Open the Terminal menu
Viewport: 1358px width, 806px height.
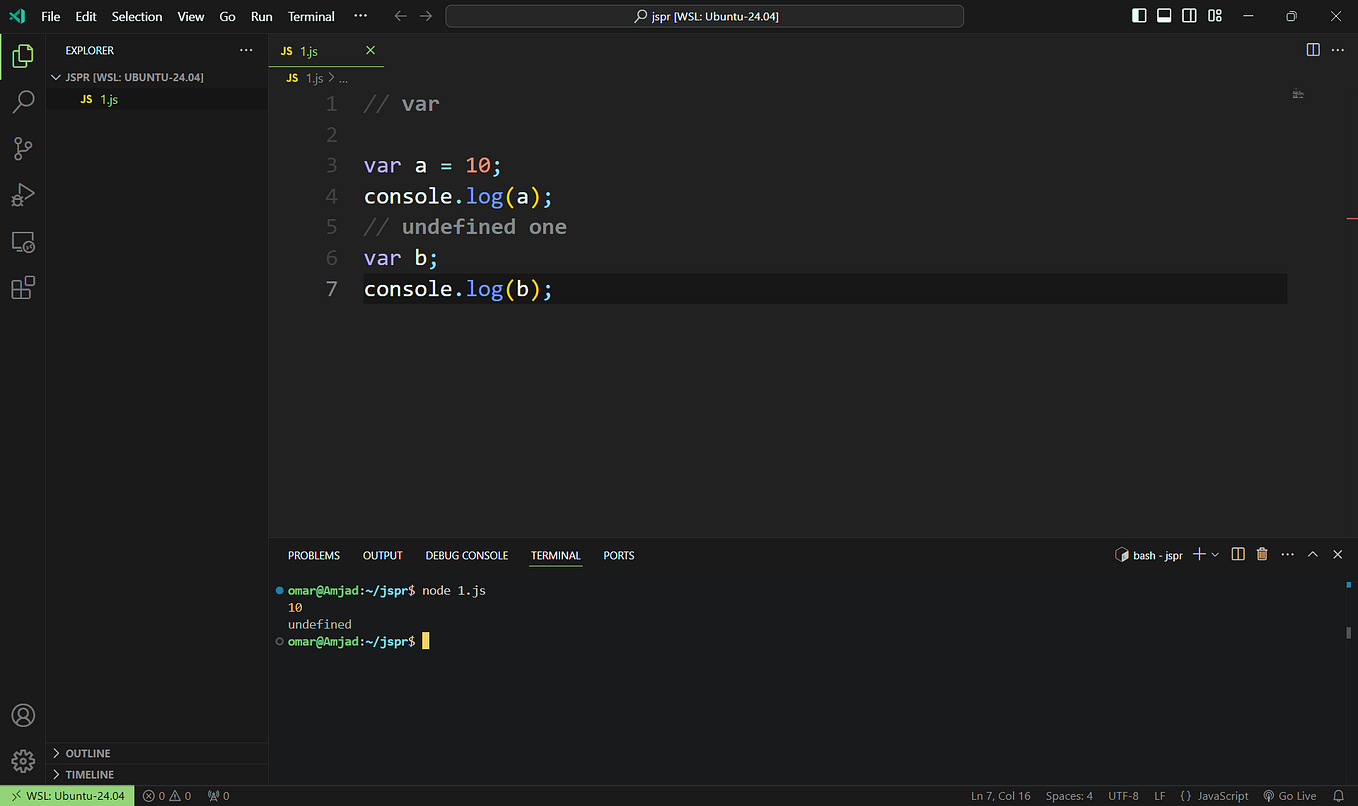(311, 16)
